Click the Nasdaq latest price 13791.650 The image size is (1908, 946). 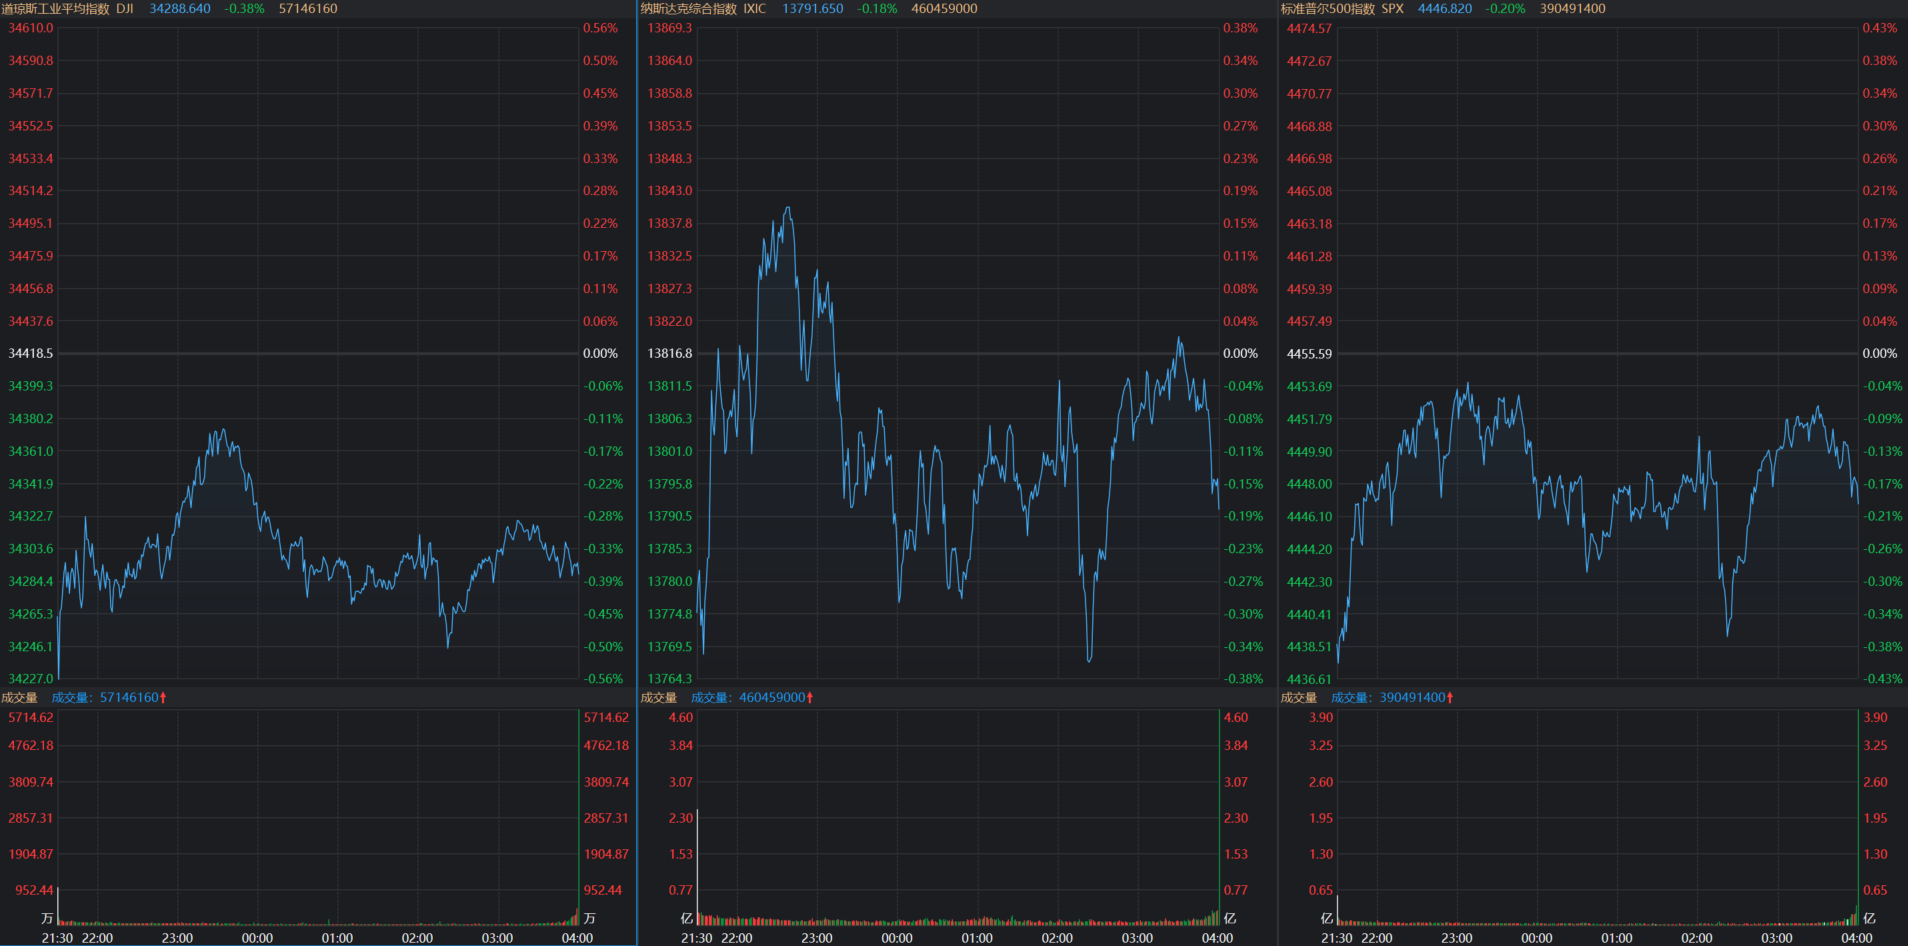(x=813, y=8)
